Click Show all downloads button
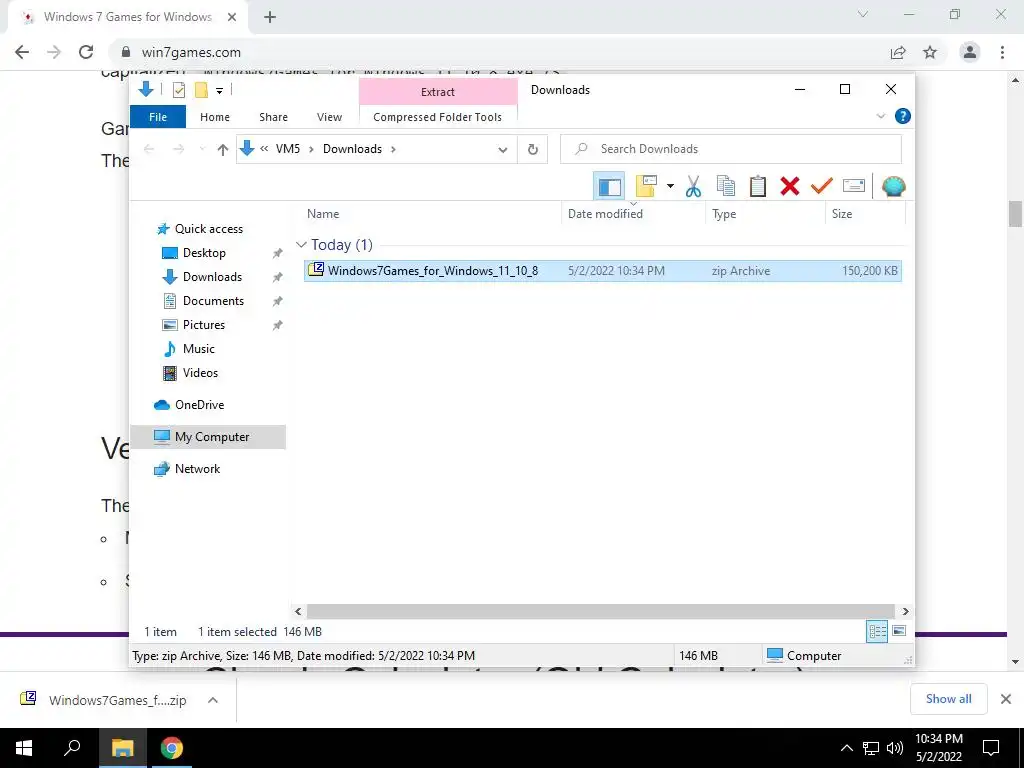This screenshot has height=768, width=1024. coord(948,699)
